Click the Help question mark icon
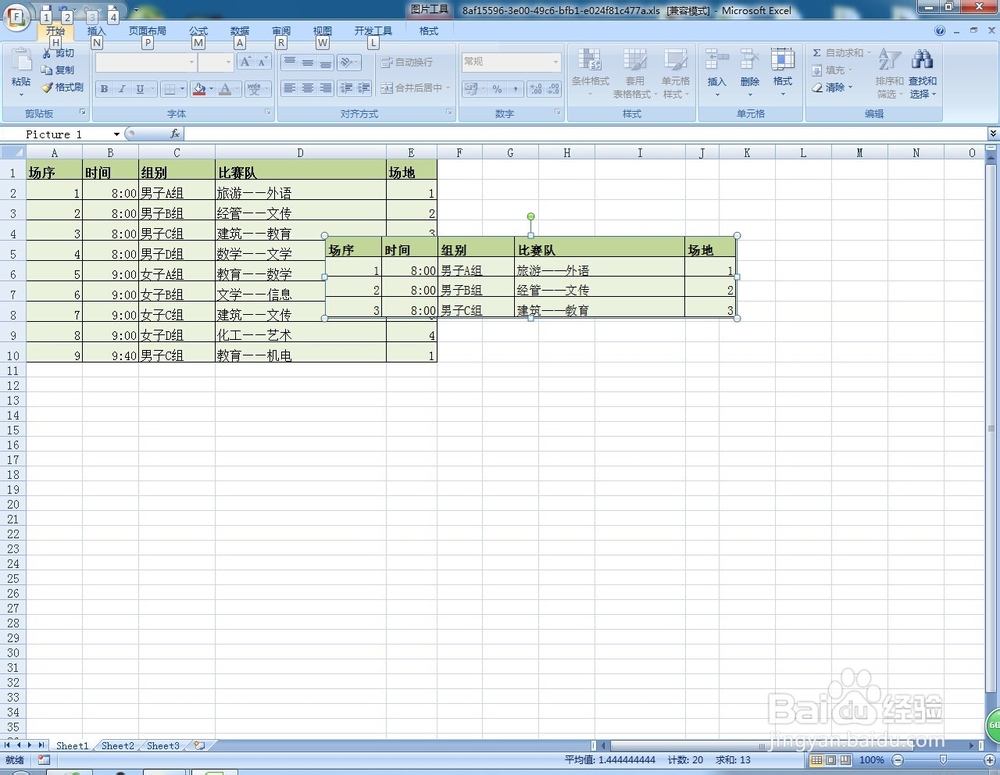The width and height of the screenshot is (1000, 775). click(x=939, y=31)
